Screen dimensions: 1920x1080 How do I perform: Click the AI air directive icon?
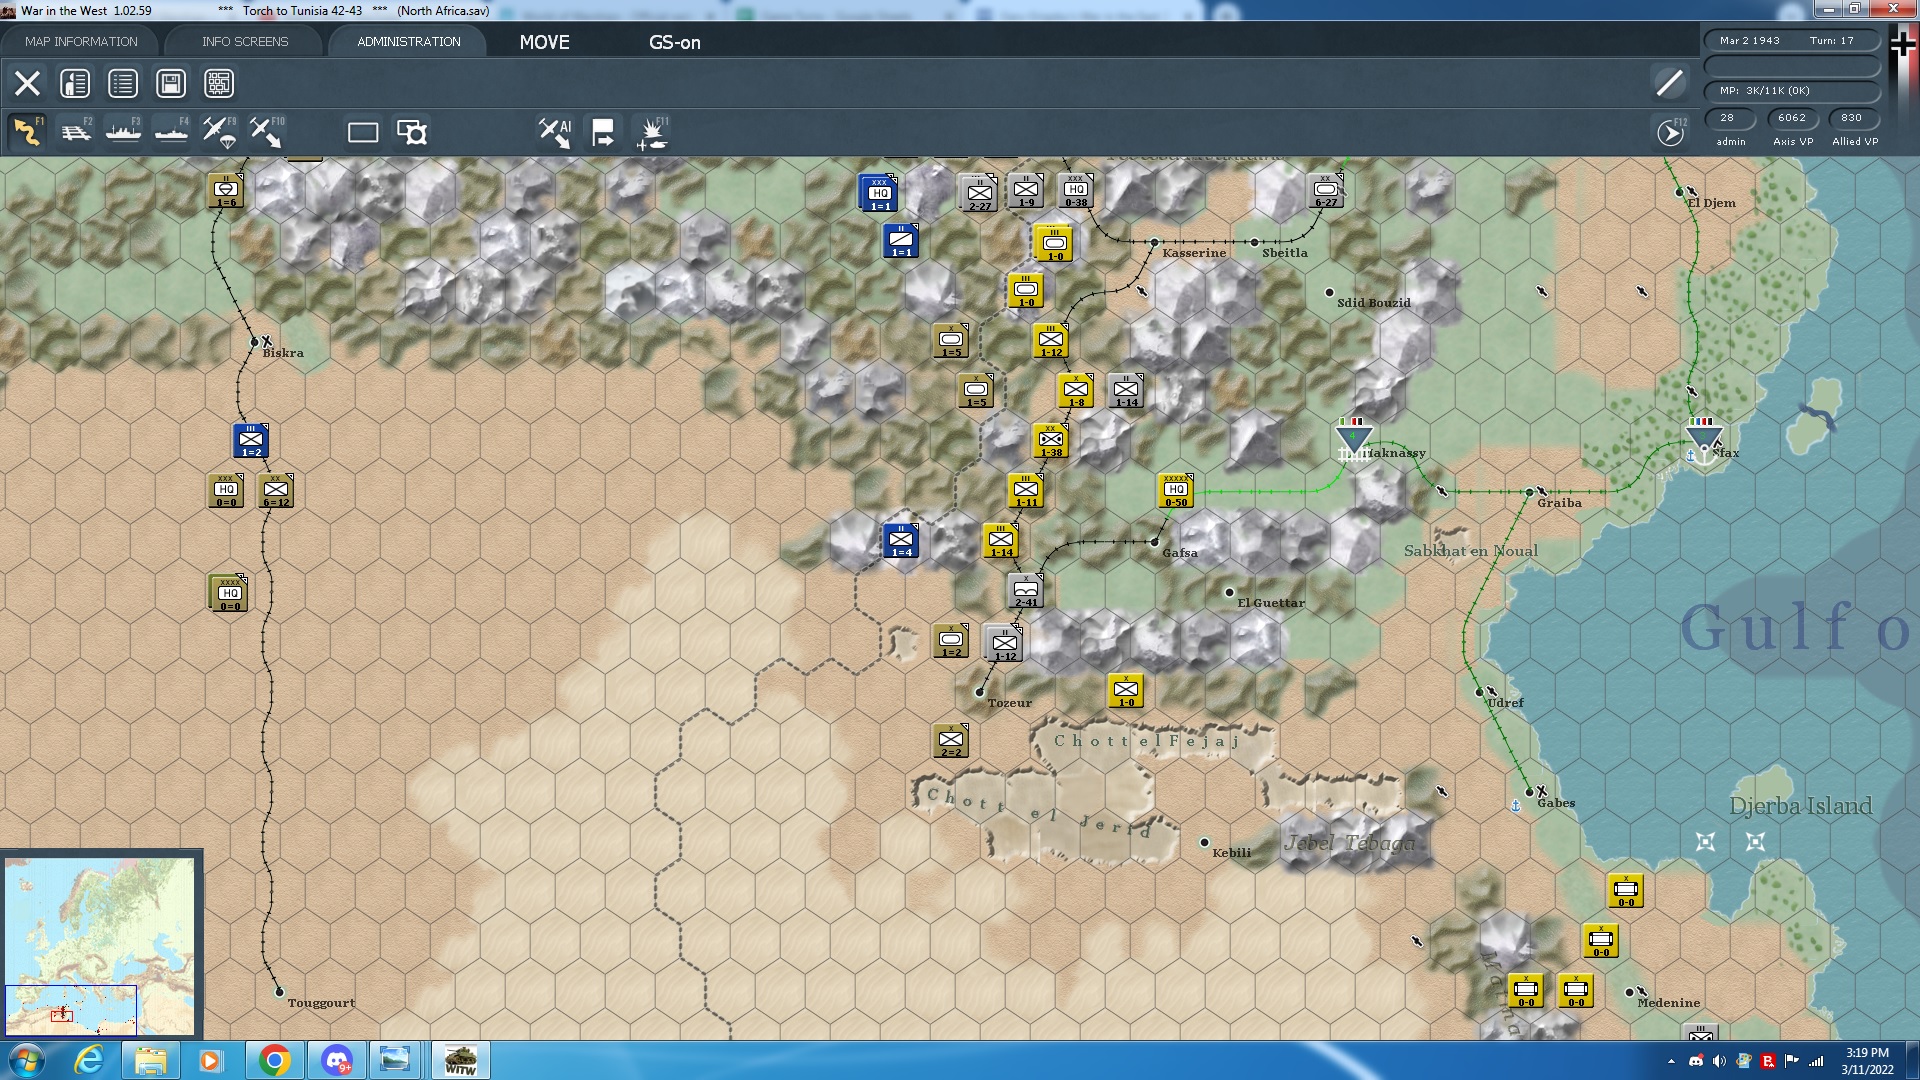pyautogui.click(x=555, y=132)
